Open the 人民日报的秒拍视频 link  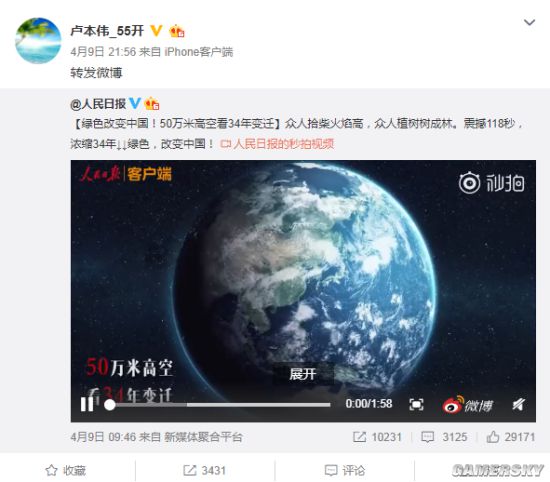[x=277, y=144]
